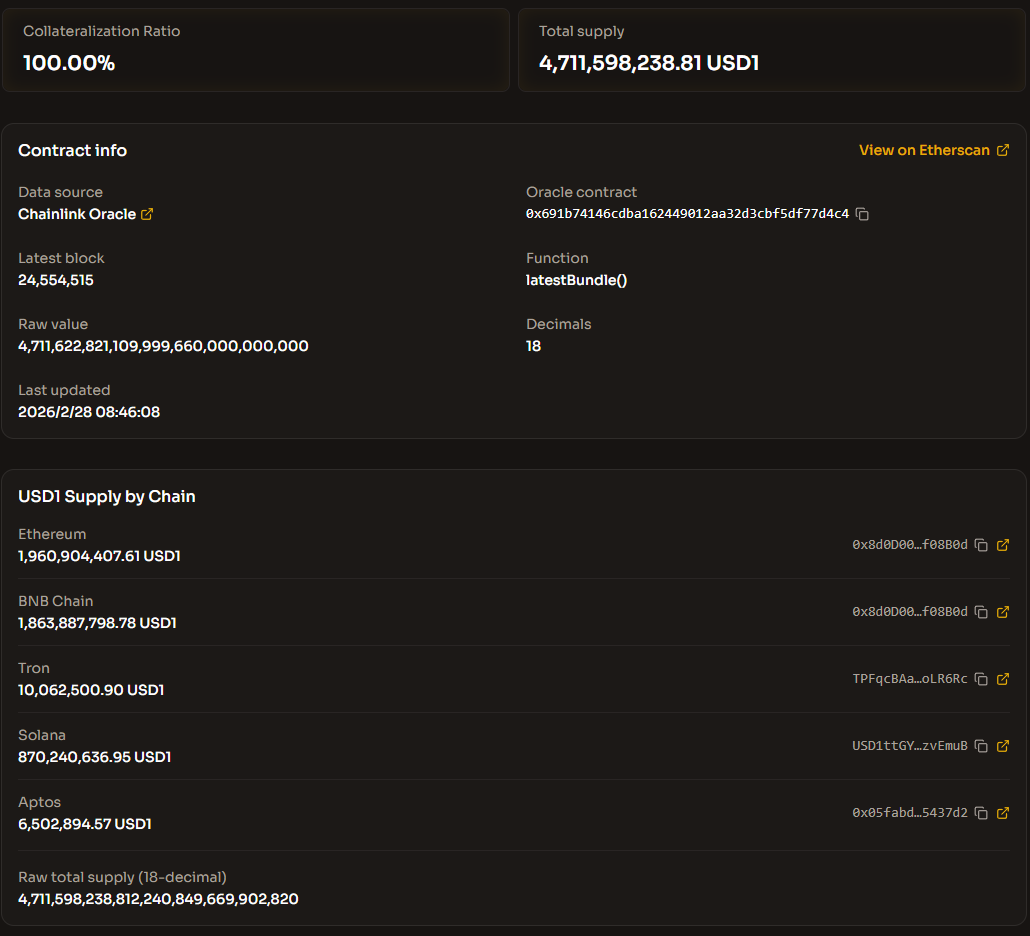Copy the Ethereum contract address

pyautogui.click(x=981, y=545)
